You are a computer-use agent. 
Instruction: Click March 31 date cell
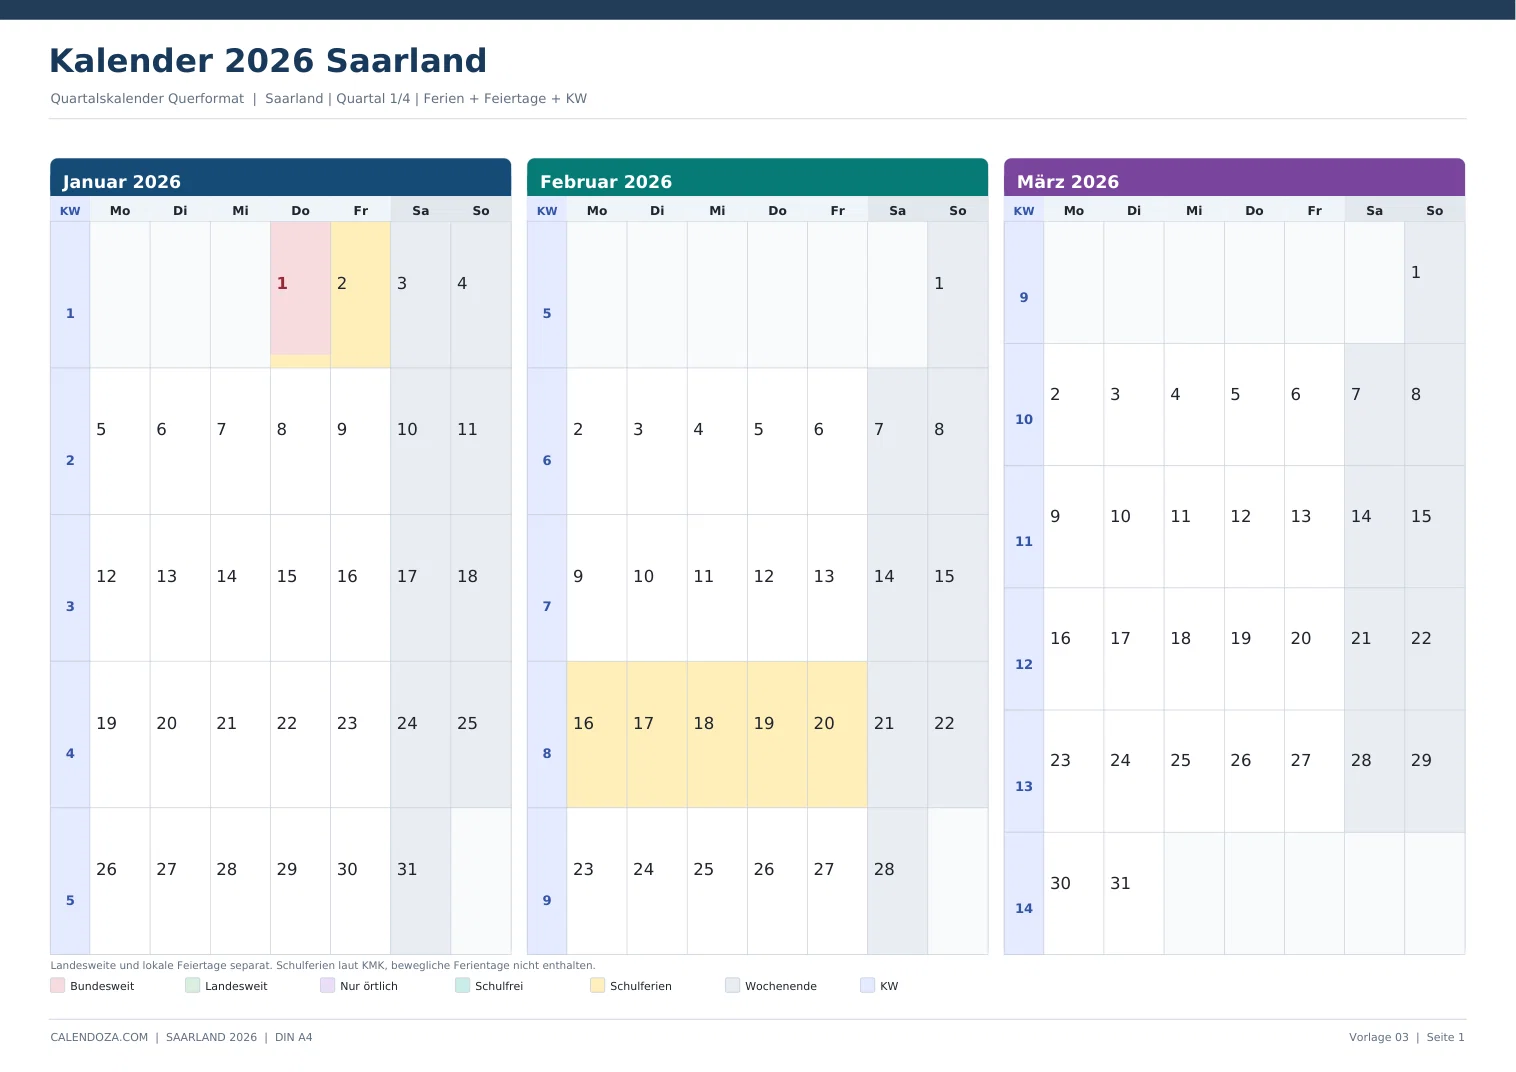(1134, 893)
